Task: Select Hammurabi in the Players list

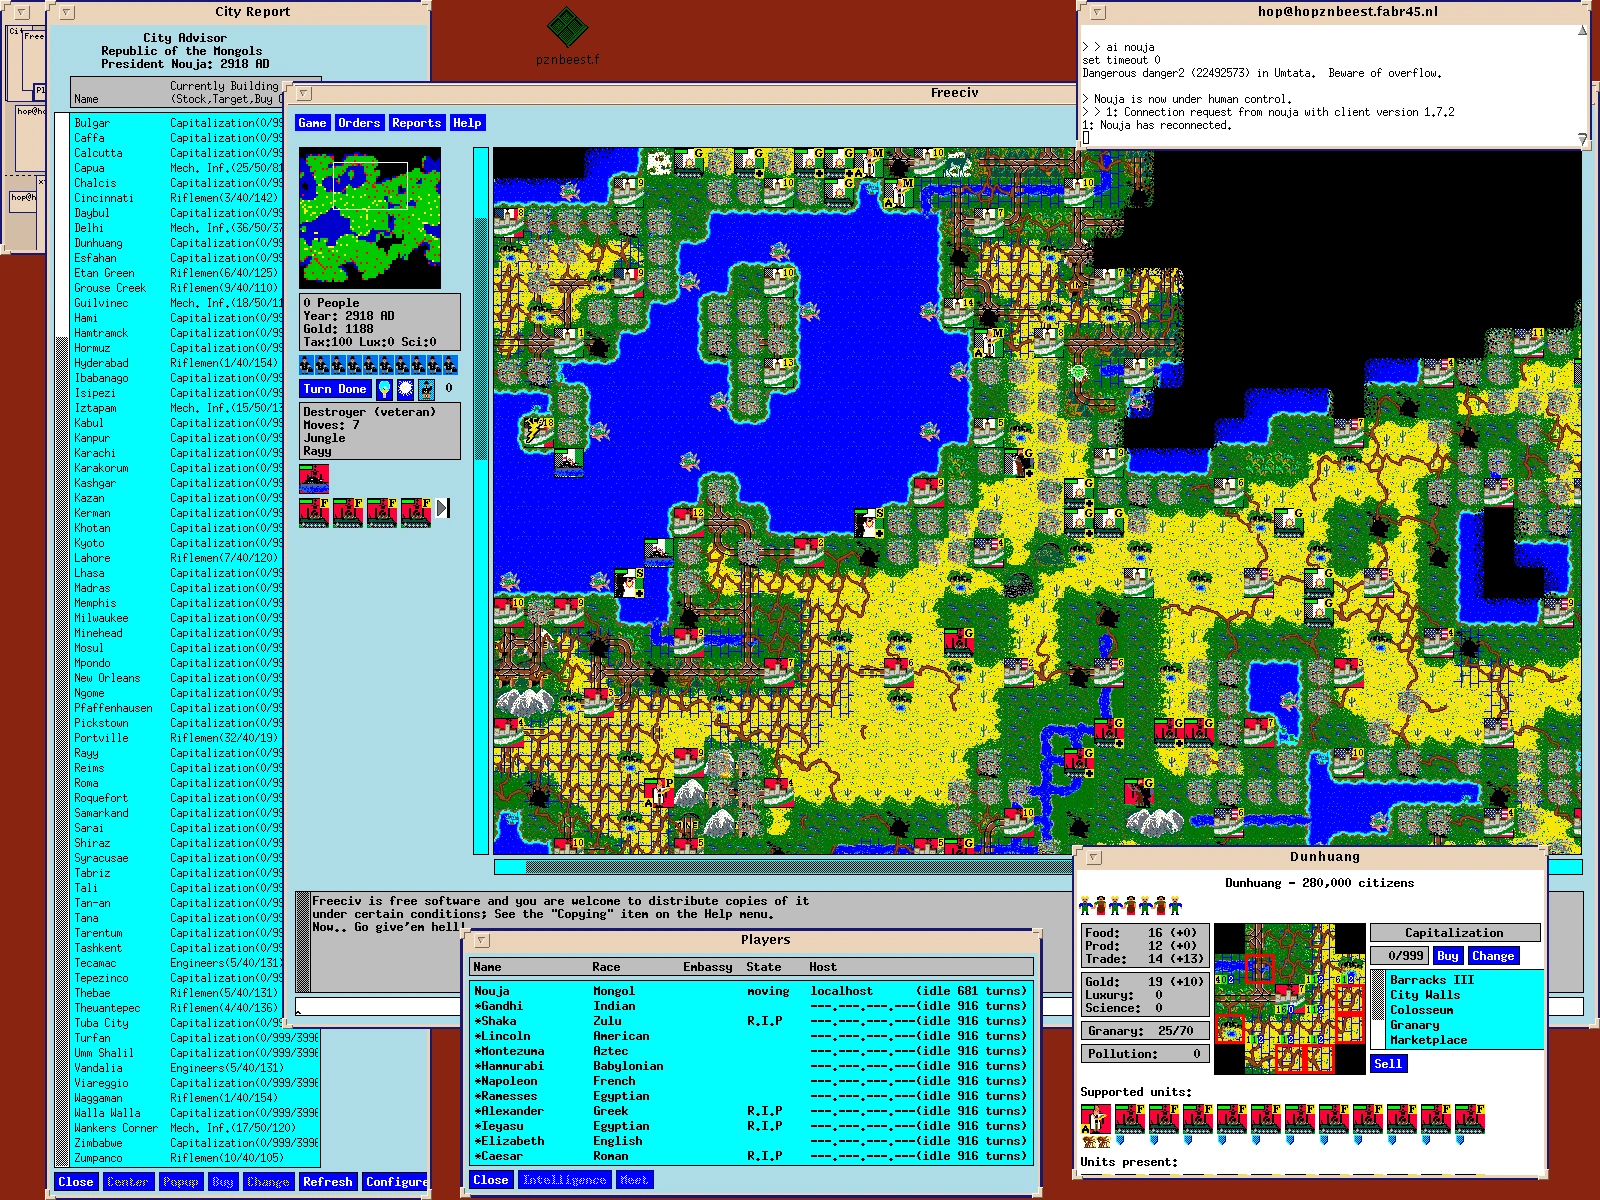Action: (x=751, y=1066)
